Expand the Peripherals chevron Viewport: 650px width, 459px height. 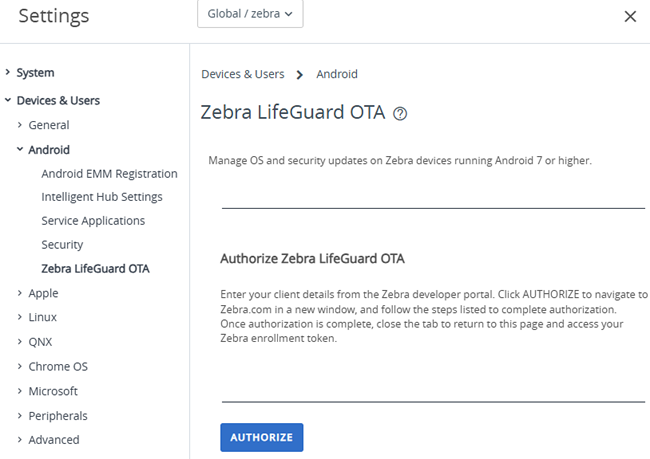point(19,415)
